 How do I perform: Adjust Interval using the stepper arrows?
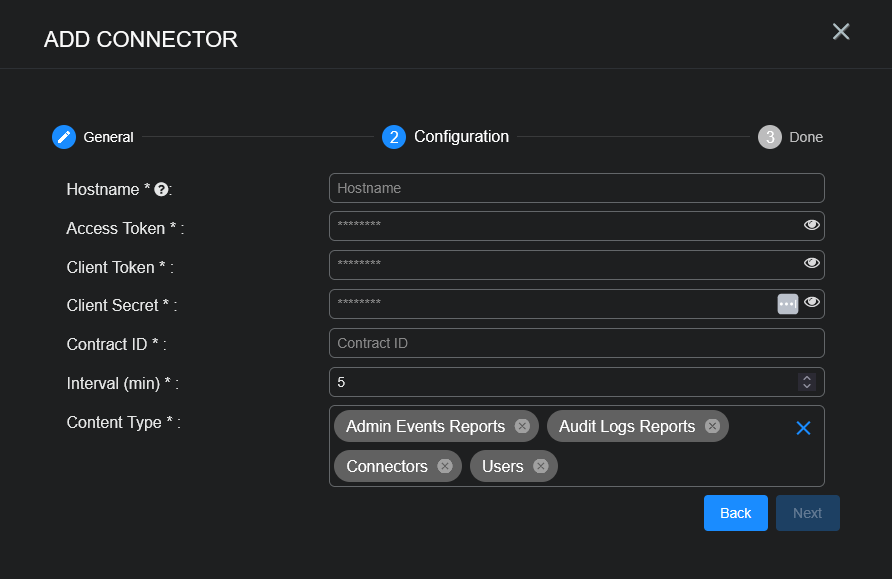point(807,382)
